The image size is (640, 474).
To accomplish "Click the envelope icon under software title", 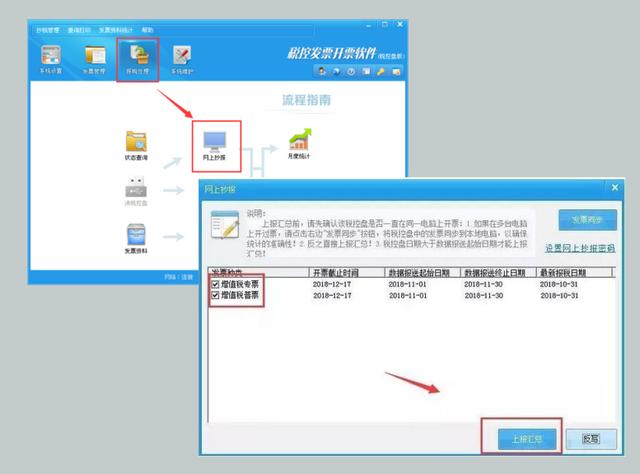I will 396,71.
